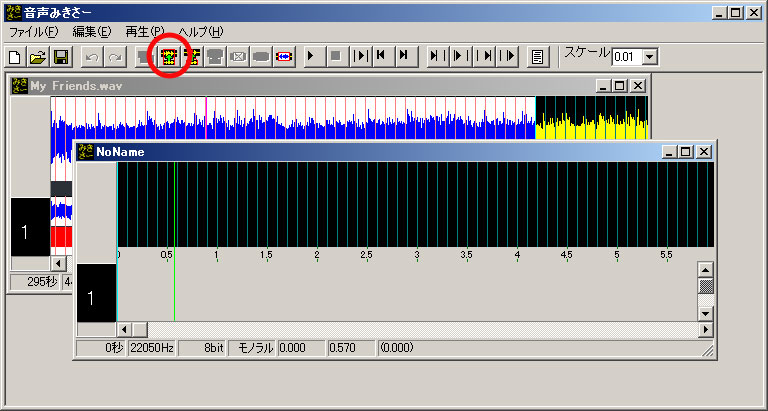The height and width of the screenshot is (411, 768).
Task: Click the play-between-bars selection playback icon
Action: [x=360, y=57]
